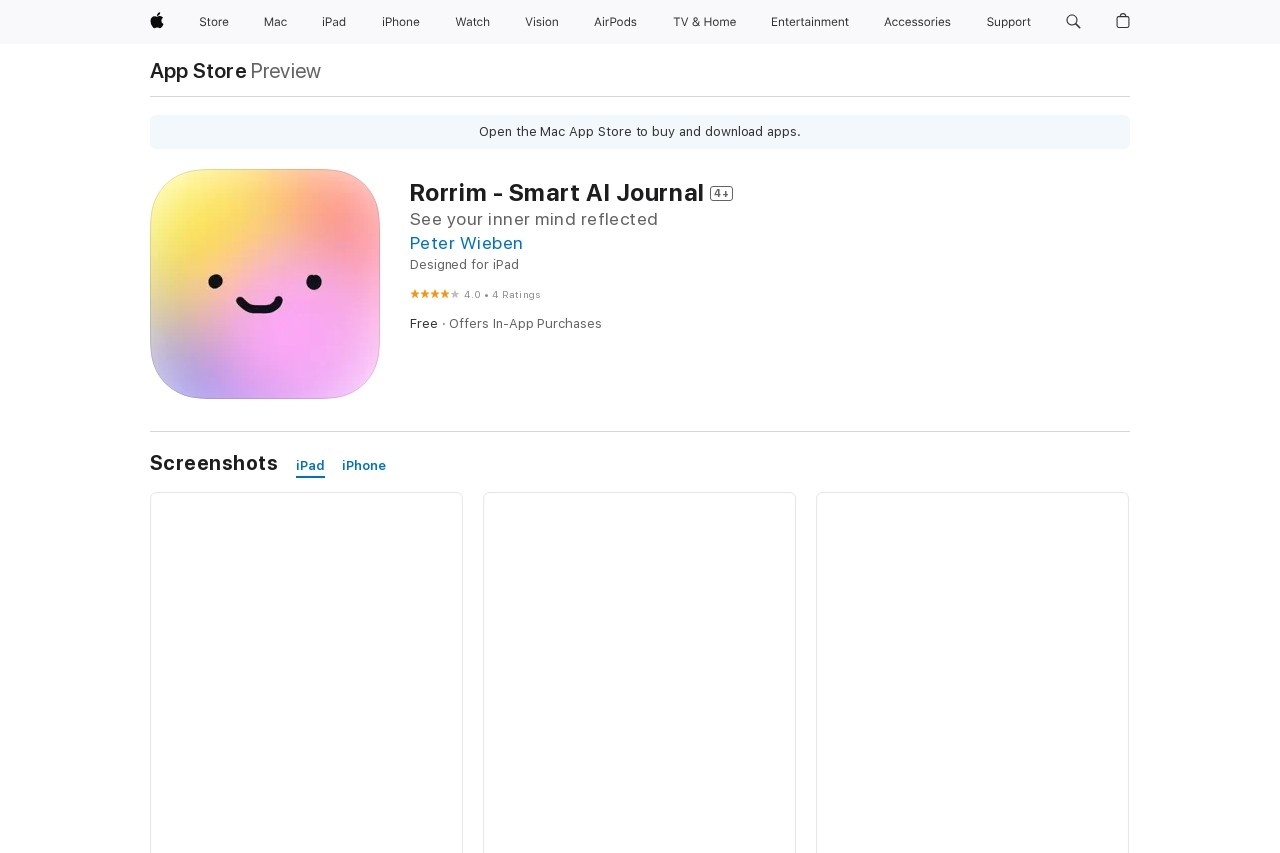1280x853 pixels.
Task: Select the iPad screenshots tab
Action: pos(310,466)
